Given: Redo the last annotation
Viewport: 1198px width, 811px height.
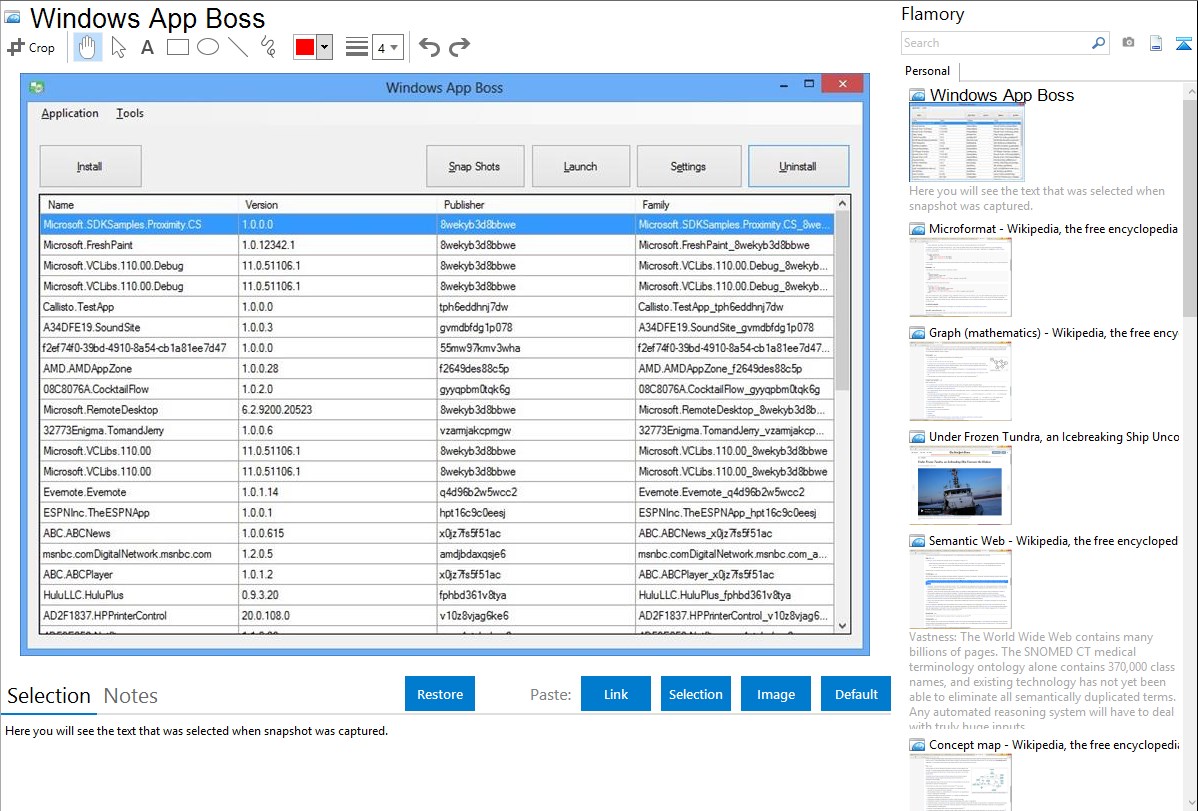Looking at the screenshot, I should [459, 47].
